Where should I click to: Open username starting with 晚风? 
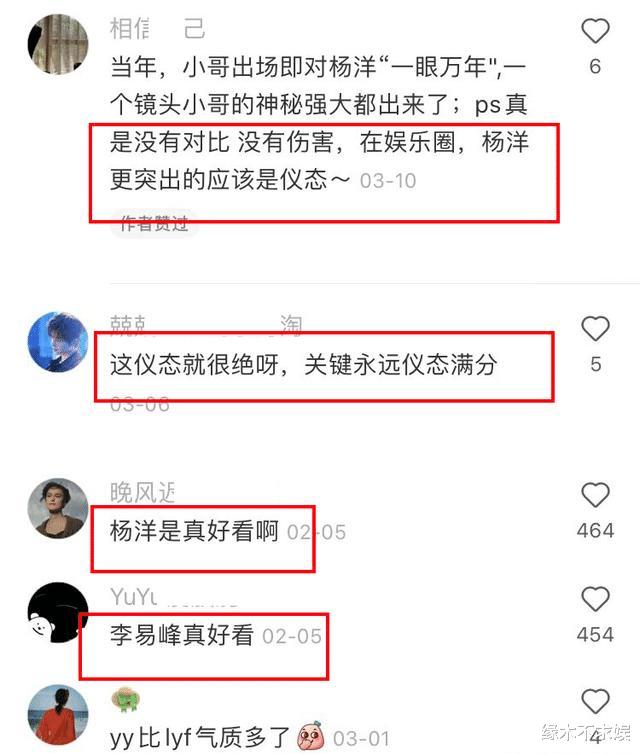pyautogui.click(x=142, y=492)
